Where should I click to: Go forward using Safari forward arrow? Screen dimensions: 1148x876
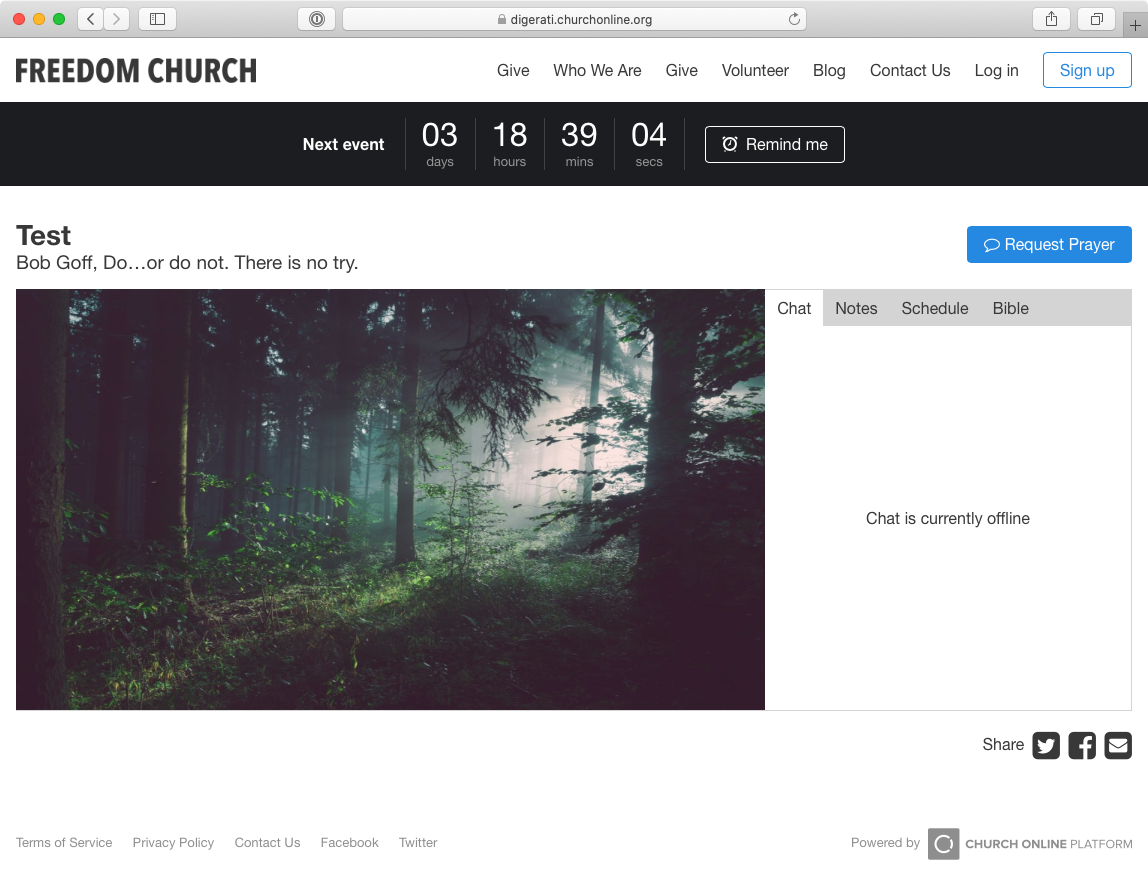[116, 19]
